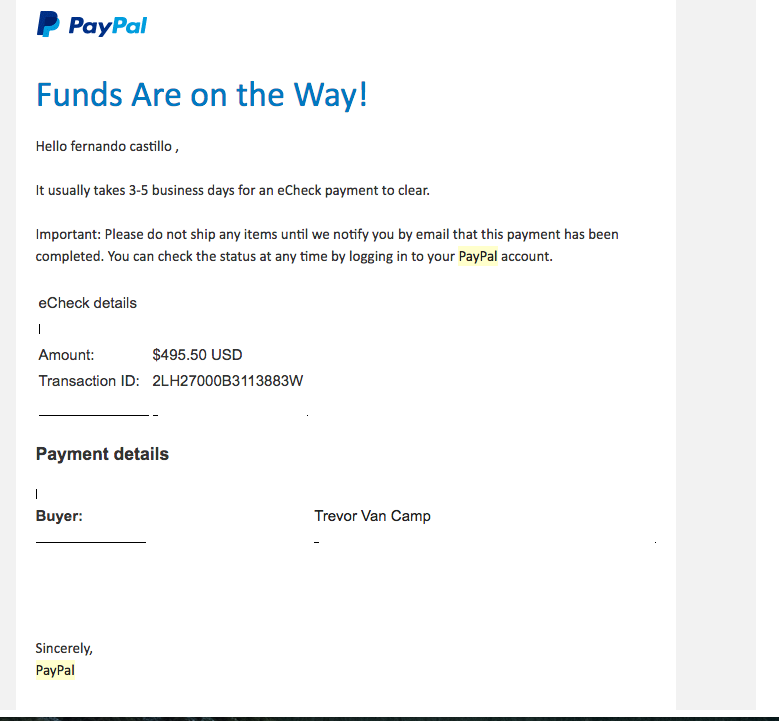Click the $495.50 USD amount
The width and height of the screenshot is (779, 721).
pyautogui.click(x=197, y=355)
